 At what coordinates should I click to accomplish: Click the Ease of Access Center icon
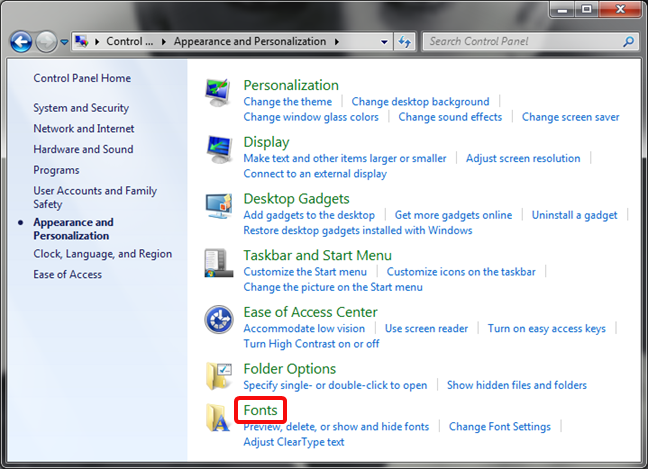coord(219,319)
